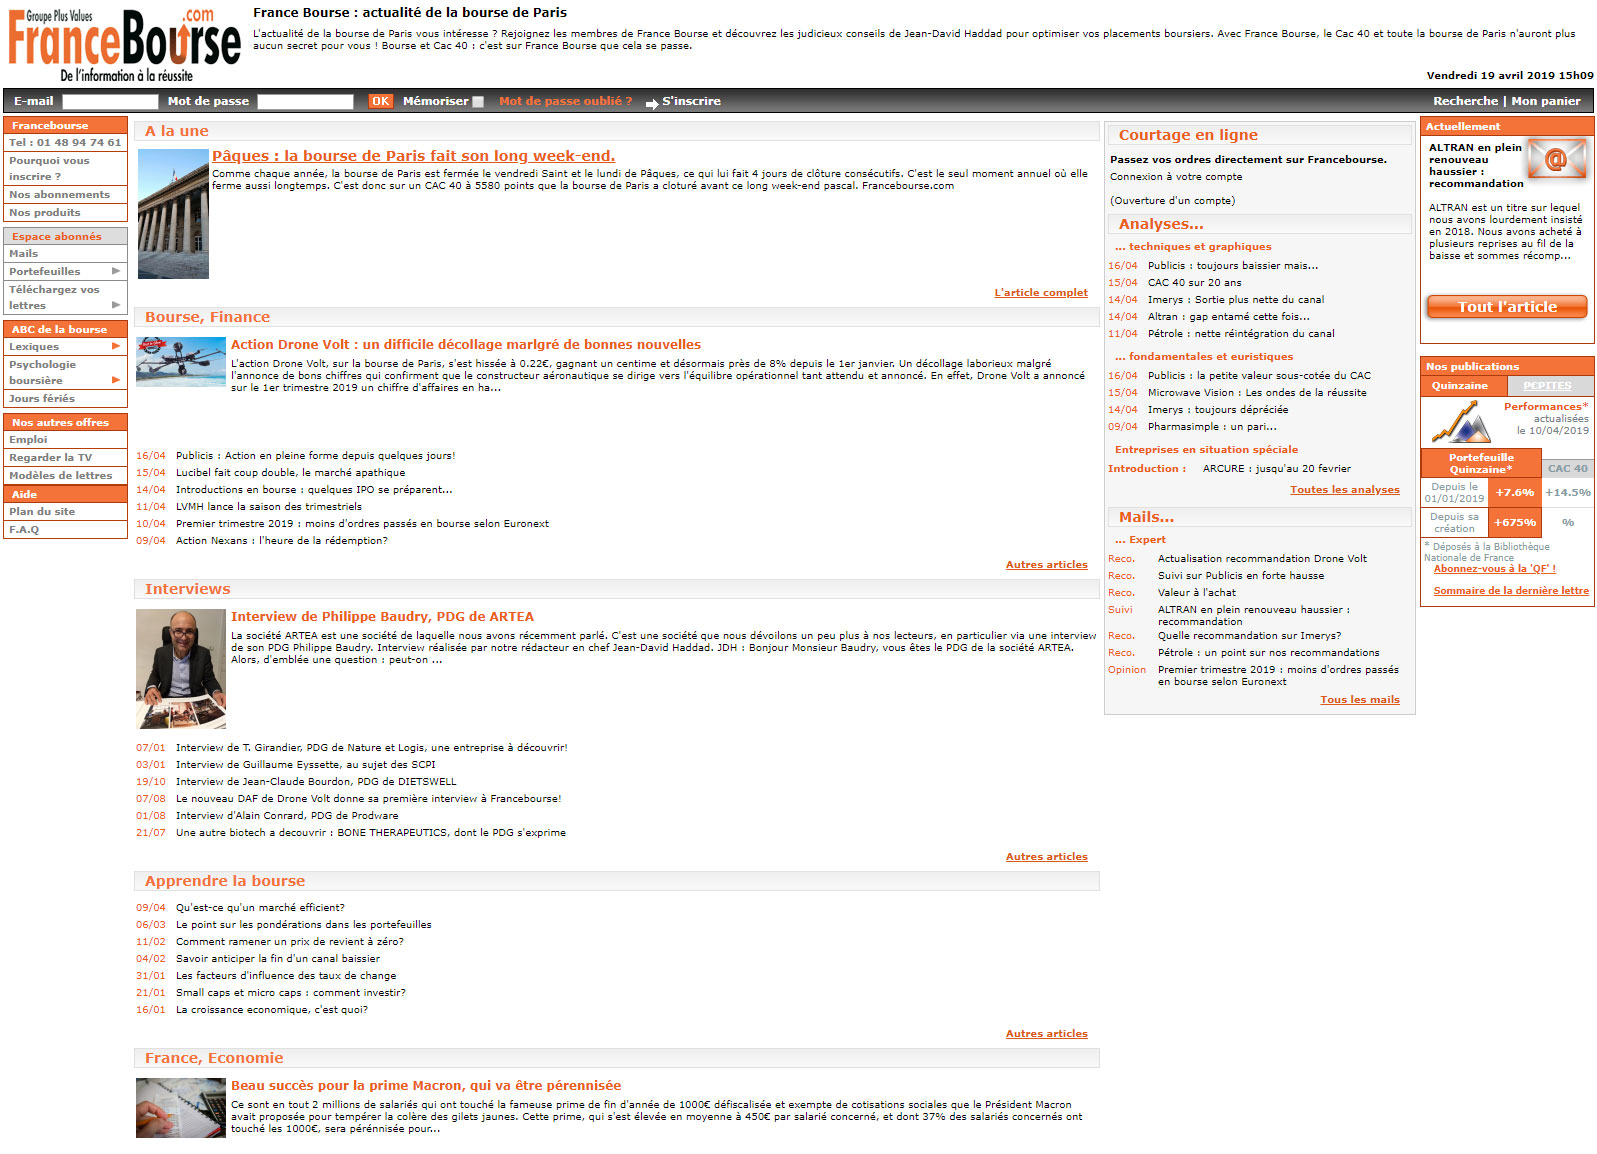Open Sommaire de la dernière lettre link
The width and height of the screenshot is (1597, 1154).
coord(1511,591)
